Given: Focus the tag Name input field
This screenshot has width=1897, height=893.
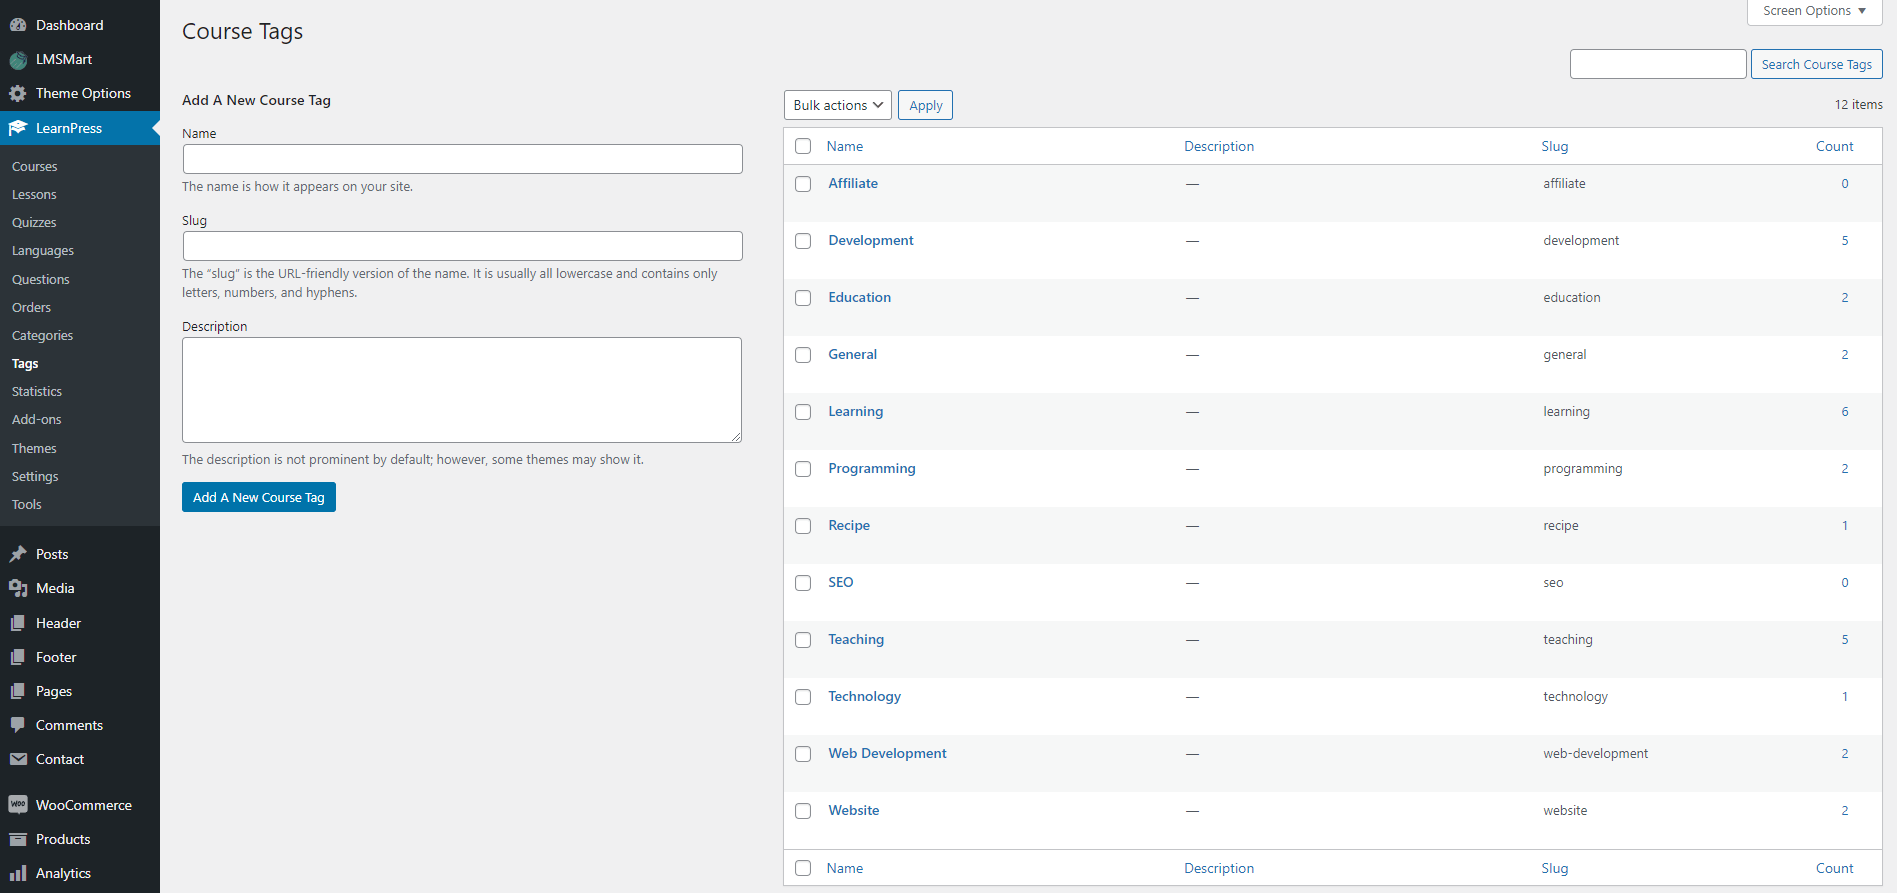Looking at the screenshot, I should pos(462,159).
